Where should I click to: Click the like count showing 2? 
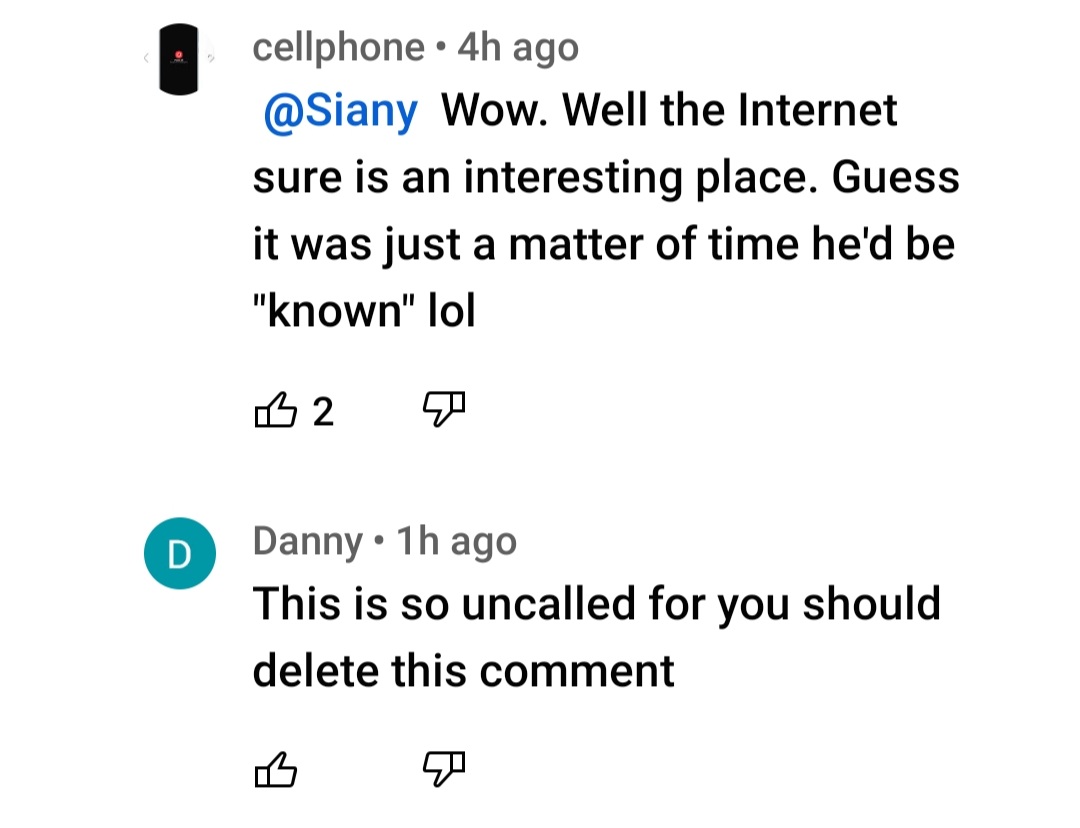click(x=323, y=412)
